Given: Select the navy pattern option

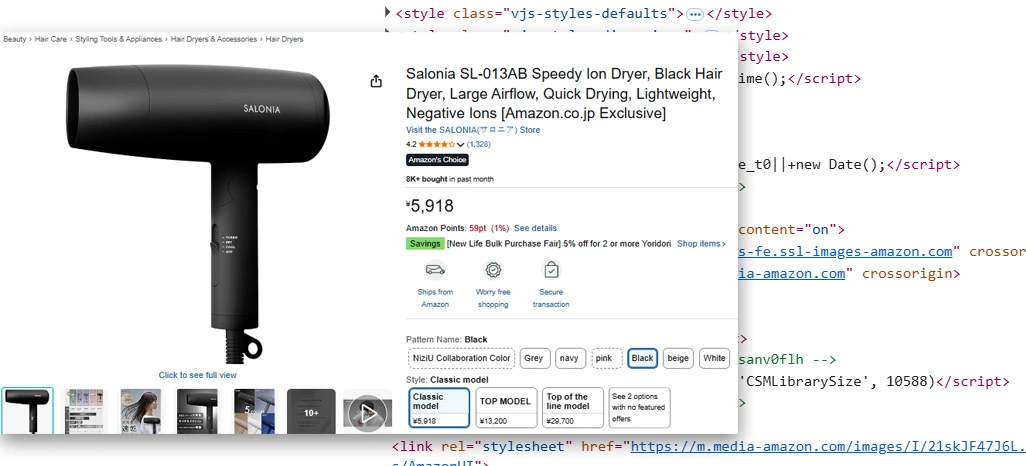Looking at the screenshot, I should 570,358.
